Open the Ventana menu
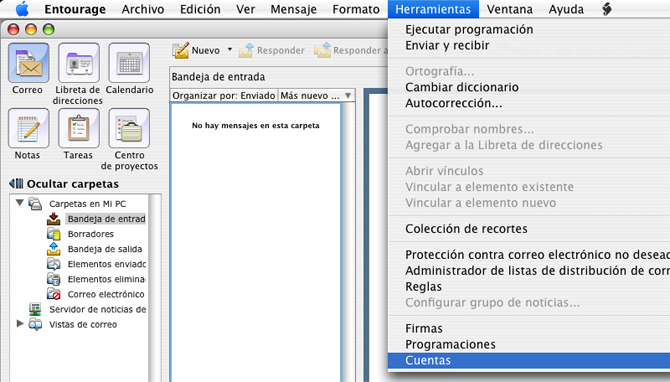 pos(510,9)
